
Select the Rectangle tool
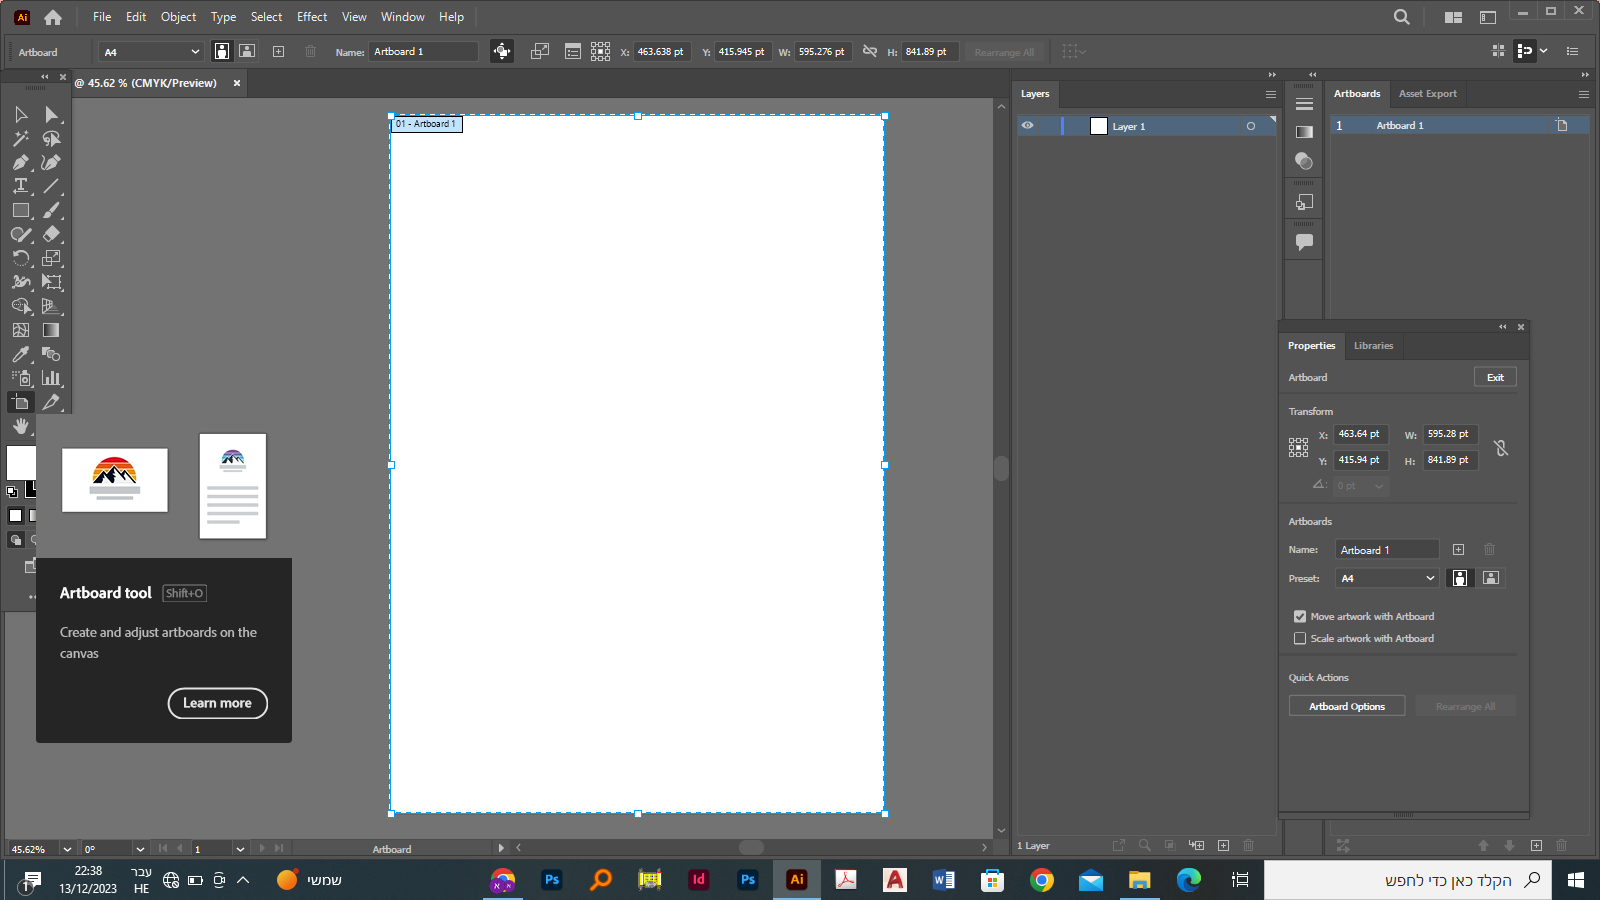(20, 210)
